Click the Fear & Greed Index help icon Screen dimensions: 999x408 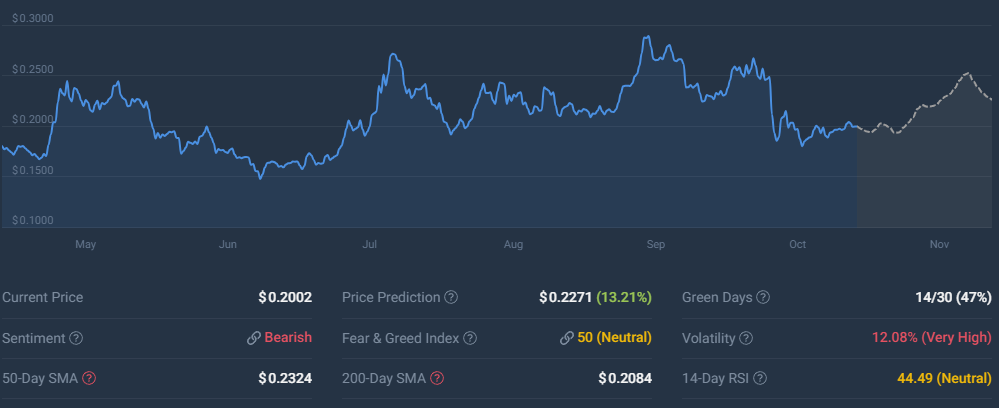click(x=470, y=338)
